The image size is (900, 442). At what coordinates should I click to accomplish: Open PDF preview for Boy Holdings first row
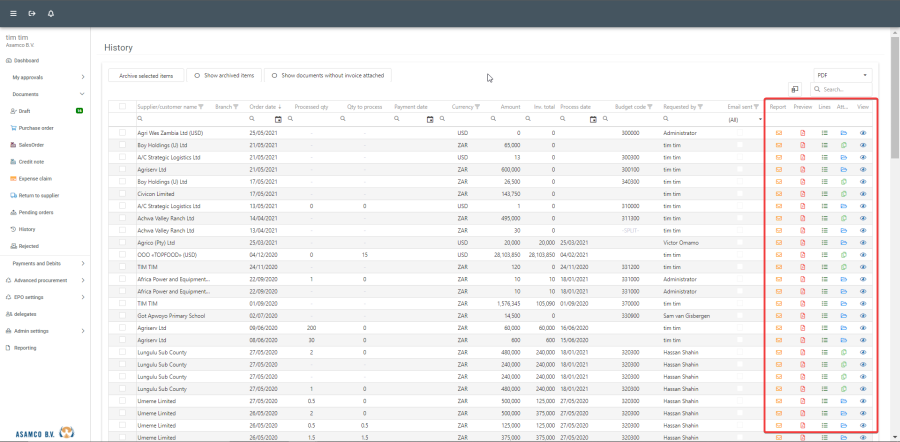[802, 145]
